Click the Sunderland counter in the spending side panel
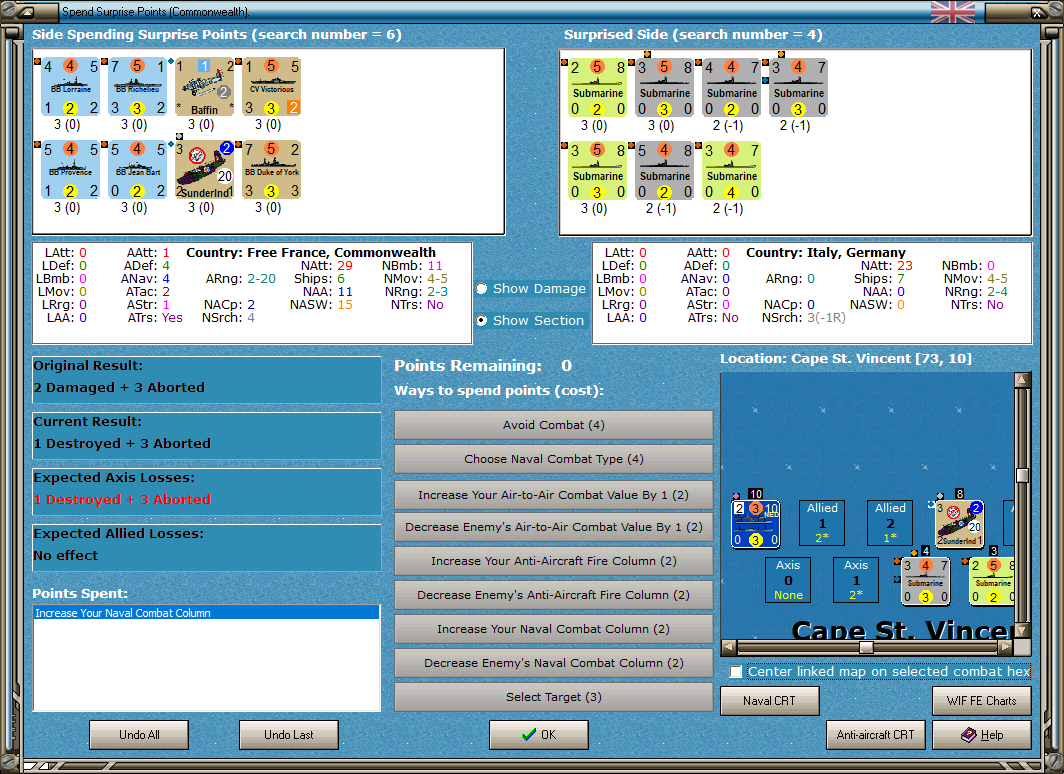 [x=205, y=170]
